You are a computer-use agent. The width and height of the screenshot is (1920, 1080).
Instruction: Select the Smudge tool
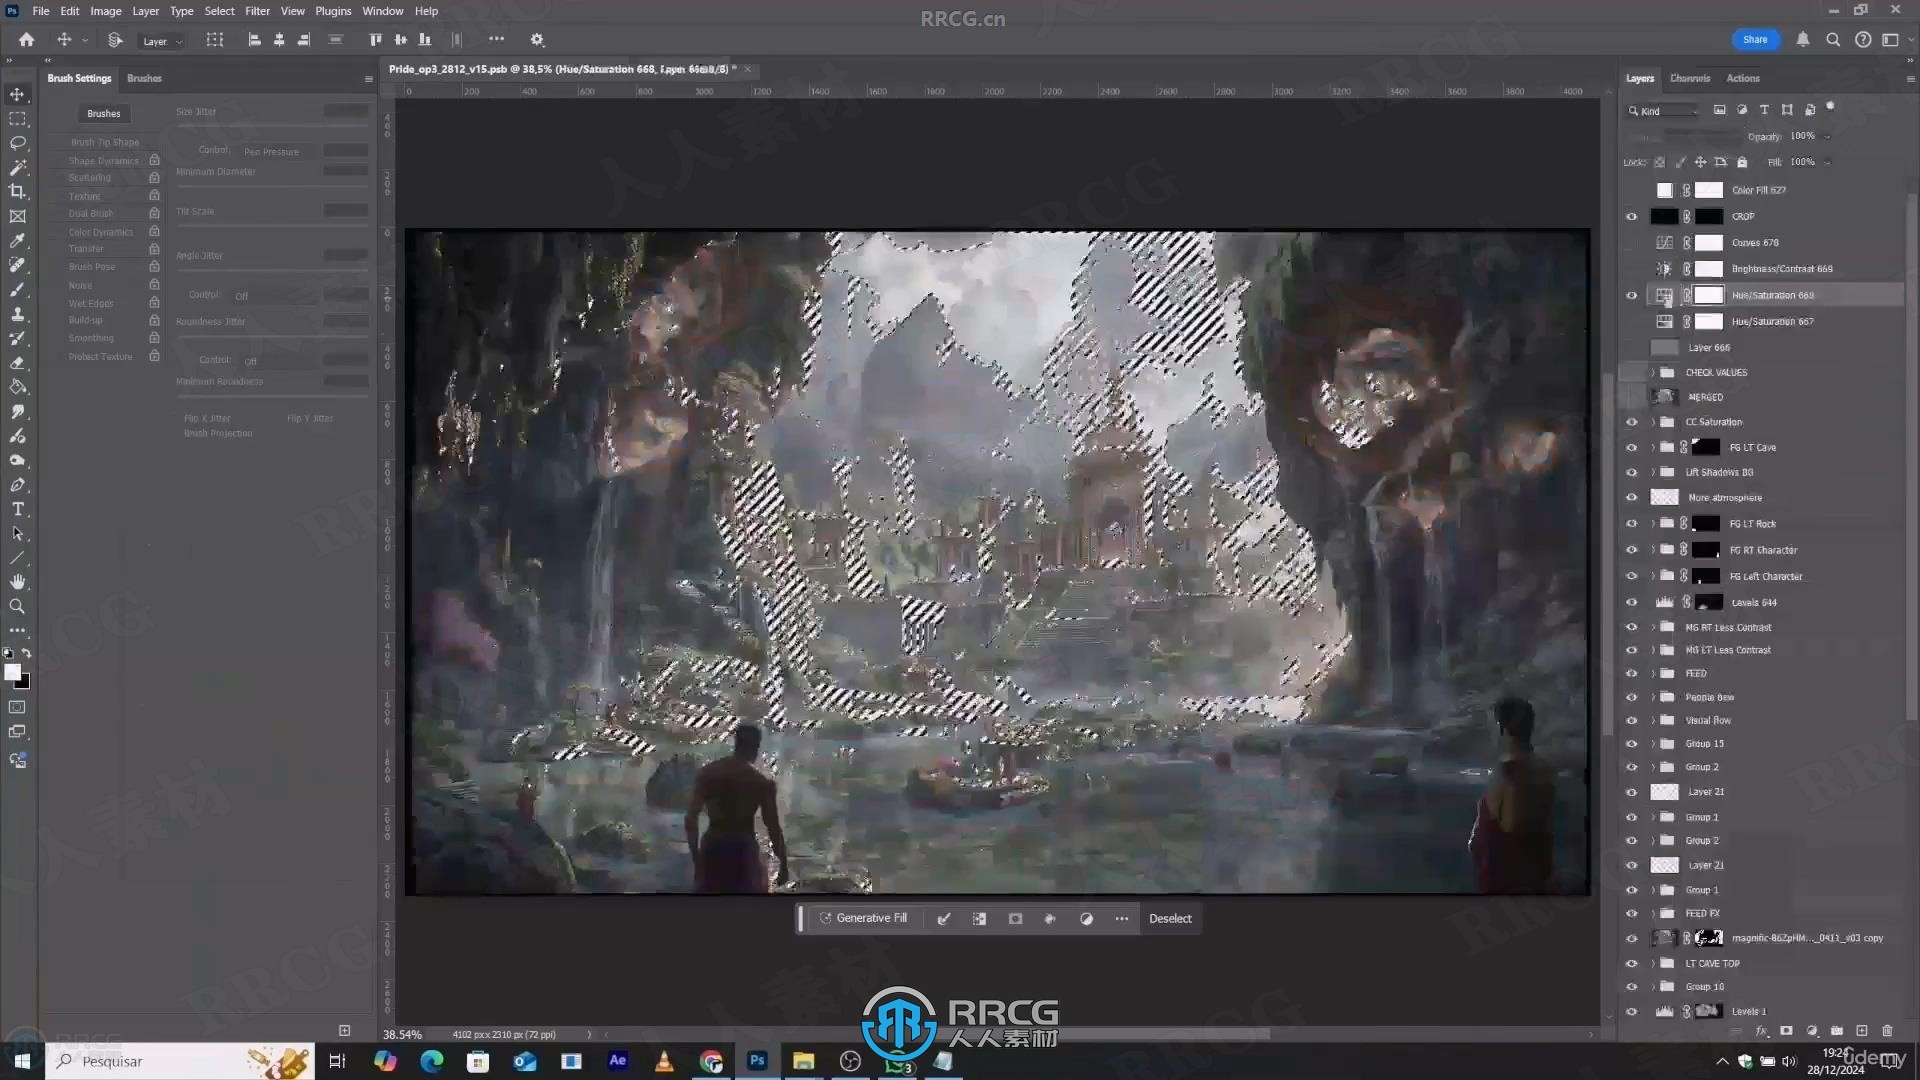coord(17,412)
